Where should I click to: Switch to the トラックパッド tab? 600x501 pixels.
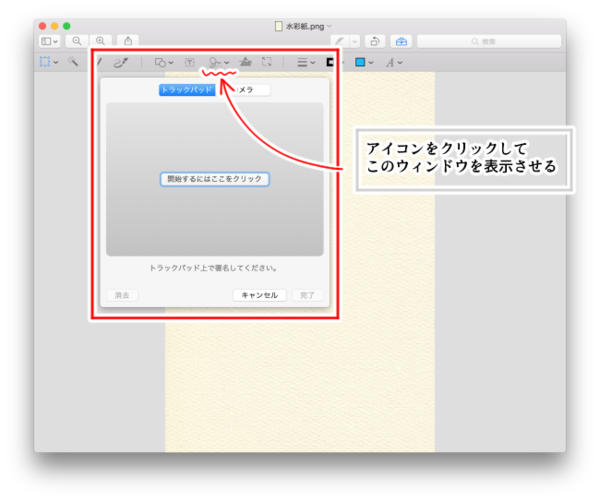coord(187,89)
